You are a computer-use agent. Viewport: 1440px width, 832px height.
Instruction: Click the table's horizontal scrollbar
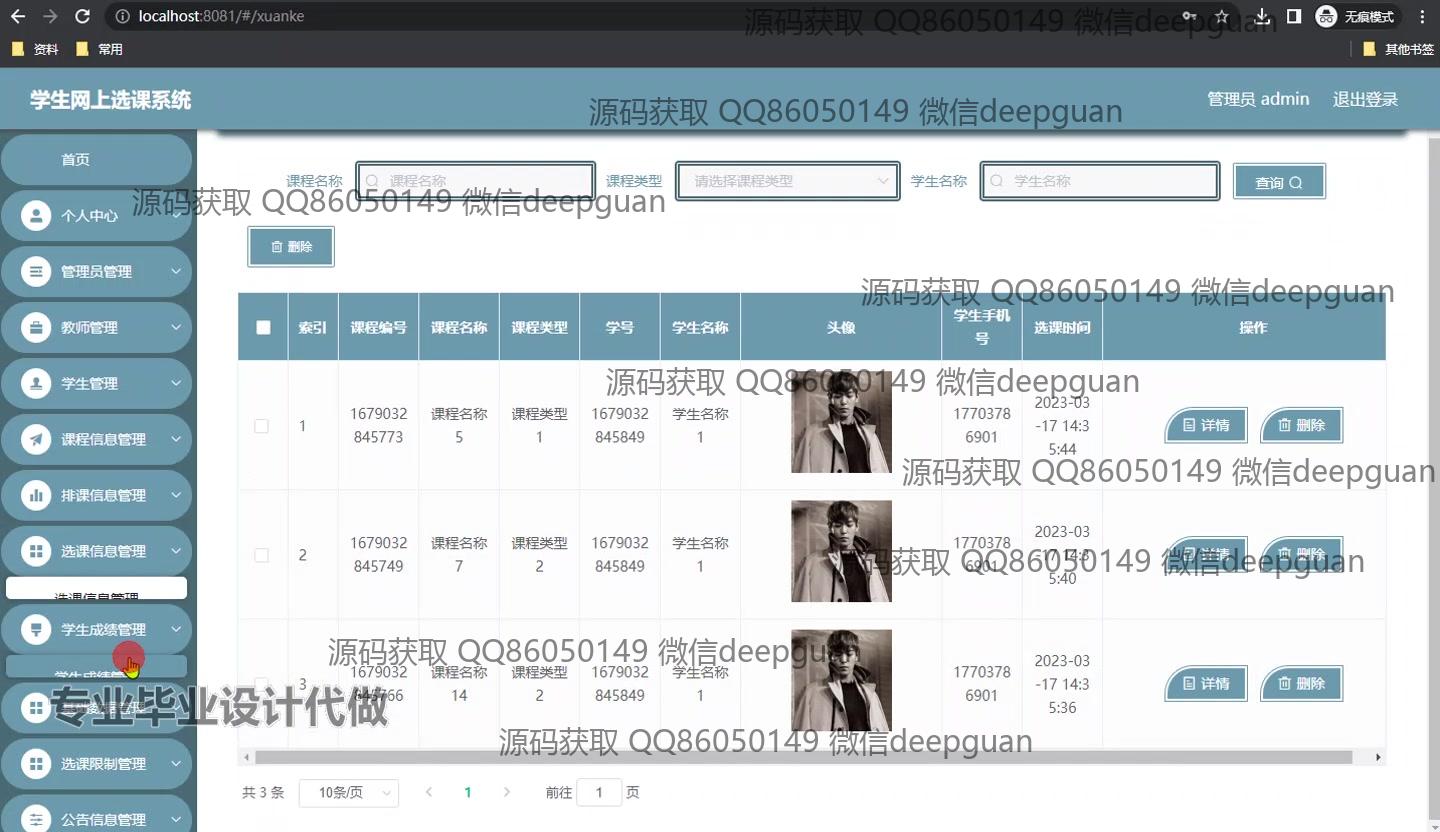coord(804,757)
